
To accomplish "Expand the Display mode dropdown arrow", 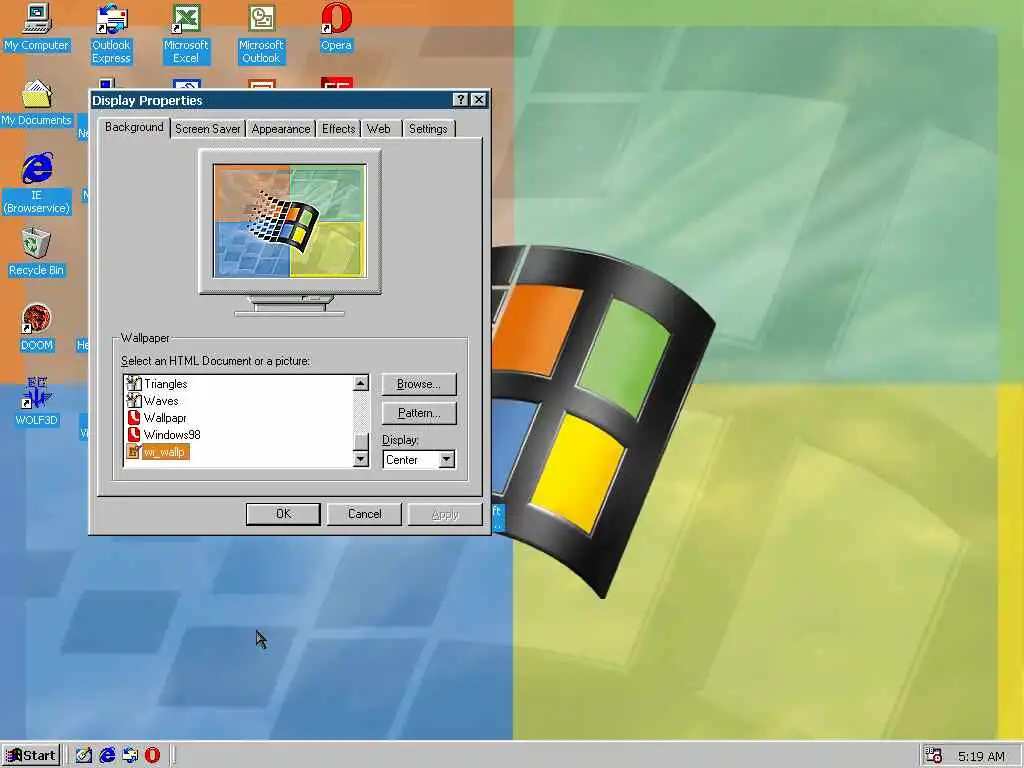I will pyautogui.click(x=446, y=460).
